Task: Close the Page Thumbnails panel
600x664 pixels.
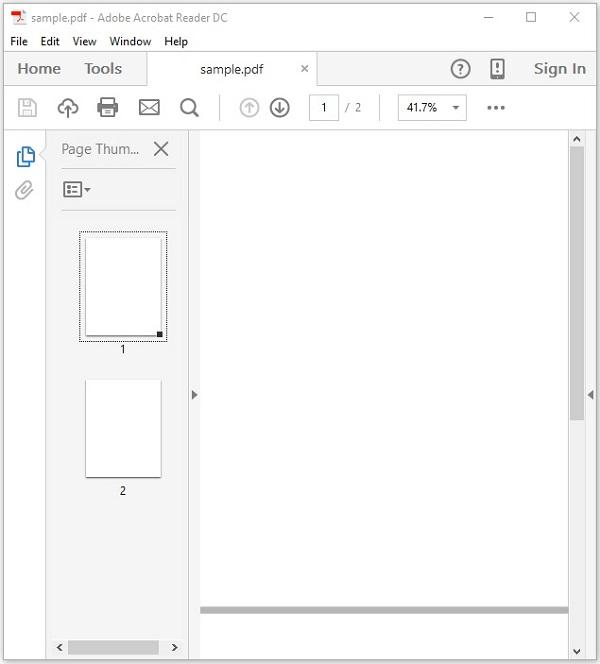Action: click(x=161, y=149)
